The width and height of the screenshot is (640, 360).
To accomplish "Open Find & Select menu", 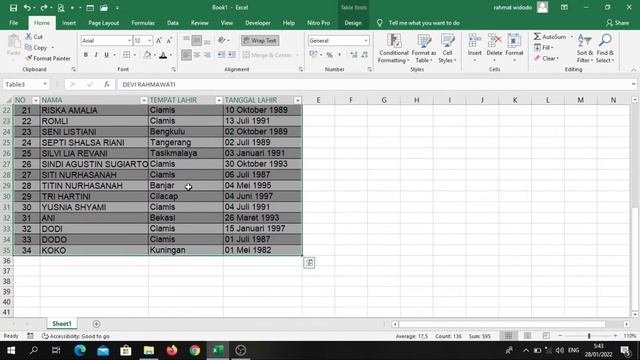I will pyautogui.click(x=605, y=49).
